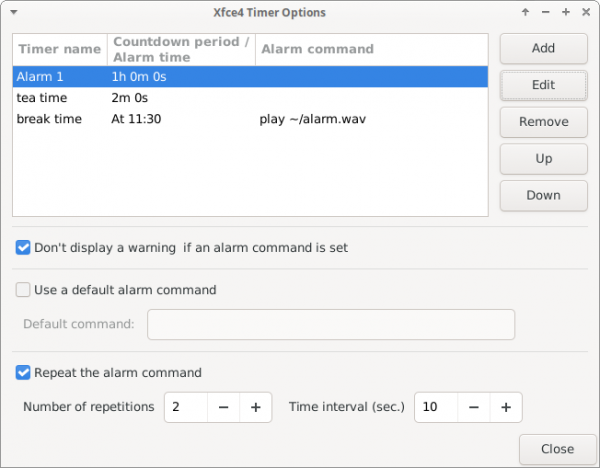600x468 pixels.
Task: Click the Edit button
Action: (543, 85)
